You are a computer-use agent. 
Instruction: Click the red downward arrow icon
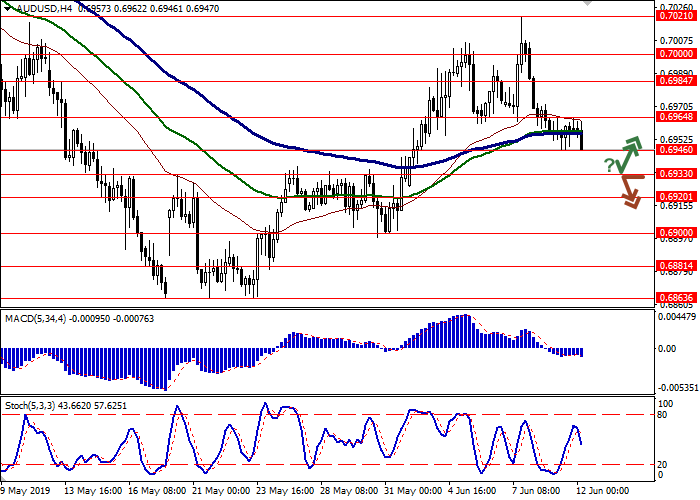click(x=629, y=190)
